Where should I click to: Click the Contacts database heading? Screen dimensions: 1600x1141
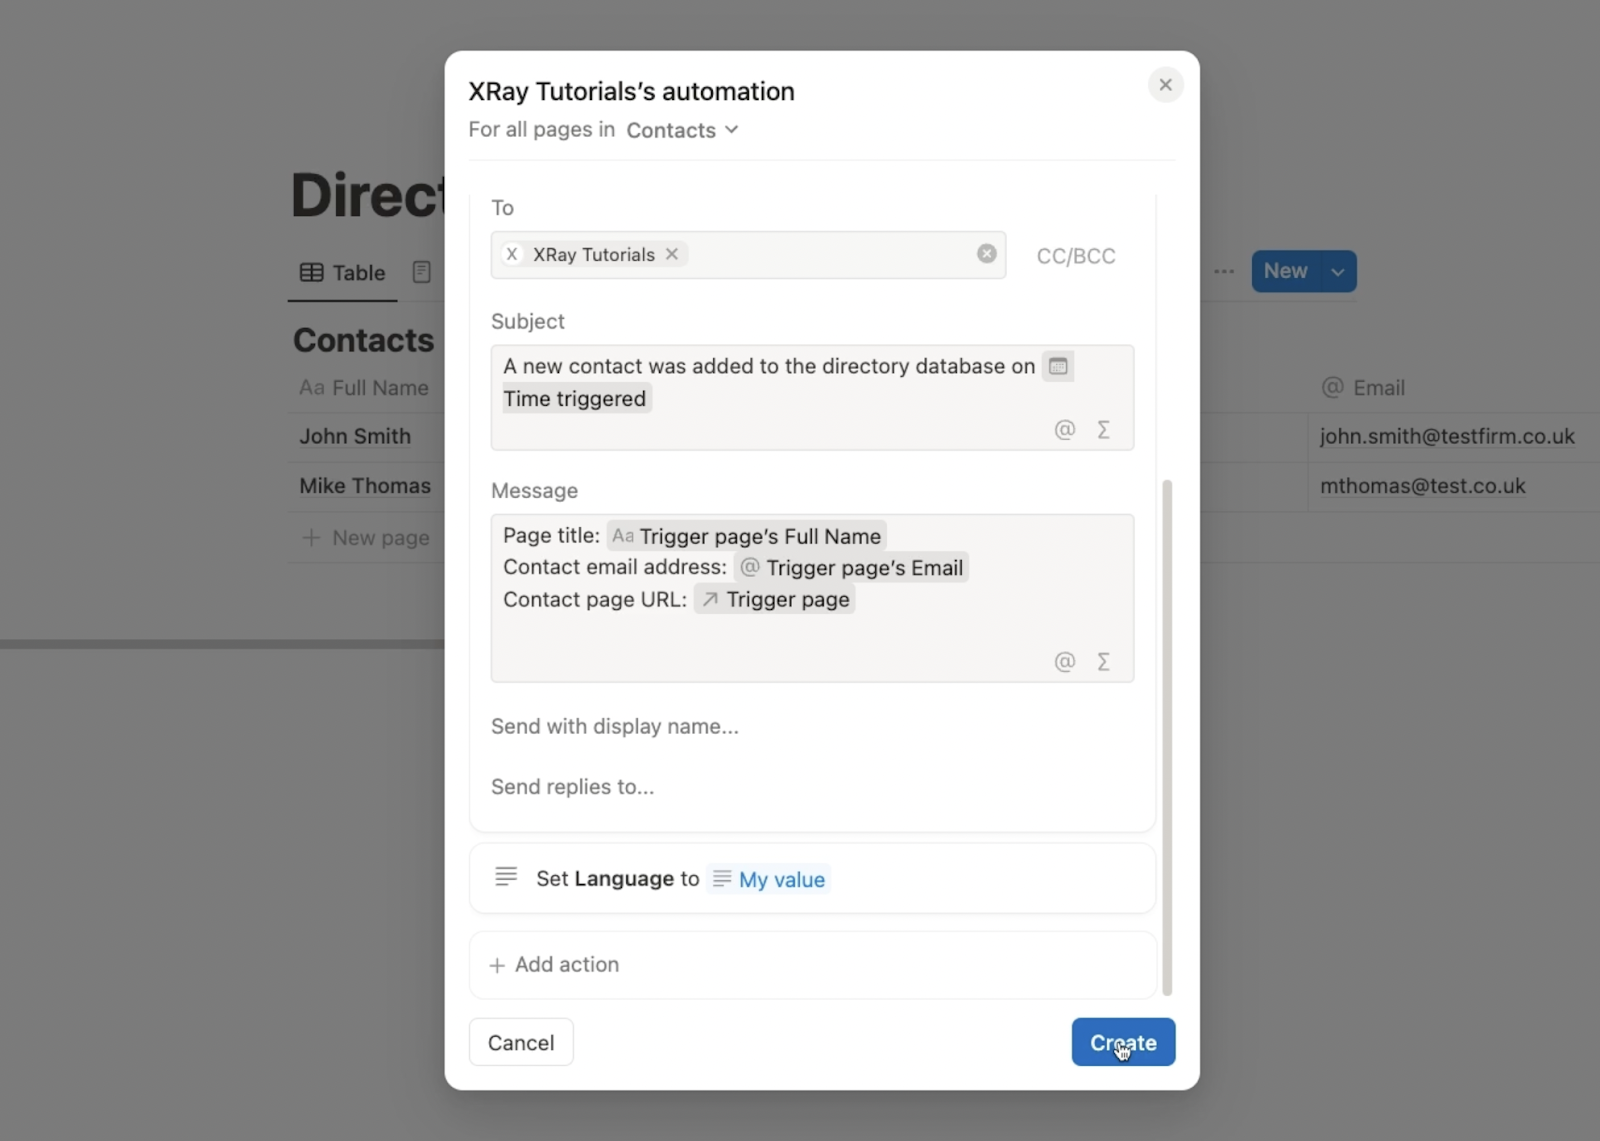coord(363,341)
